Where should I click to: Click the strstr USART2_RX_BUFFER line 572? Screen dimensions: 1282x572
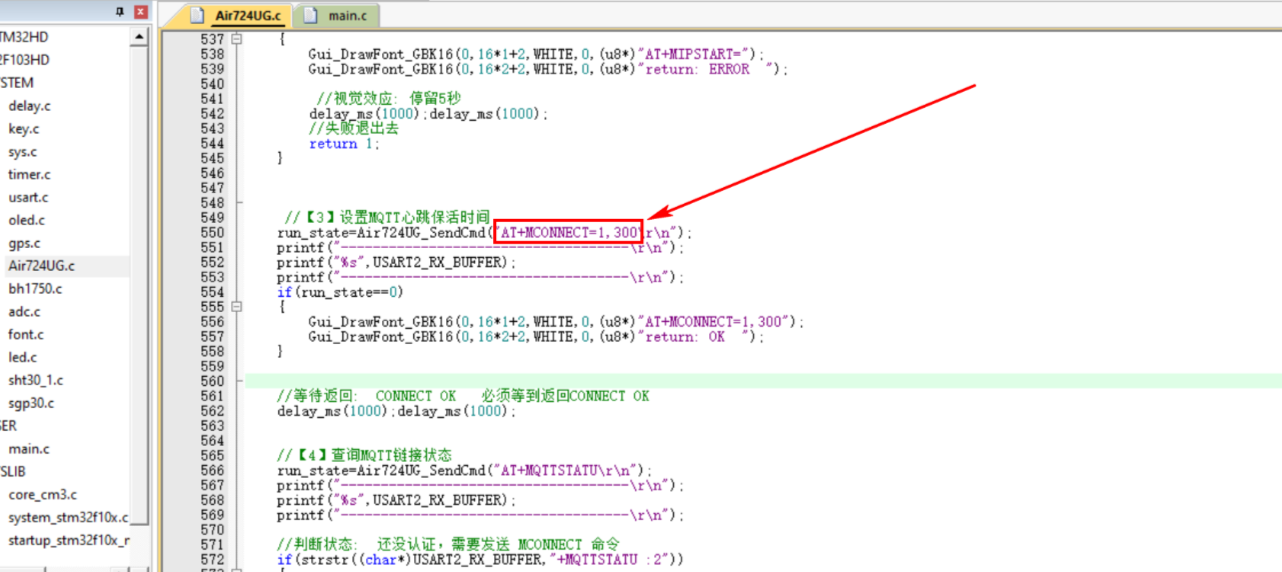point(480,559)
